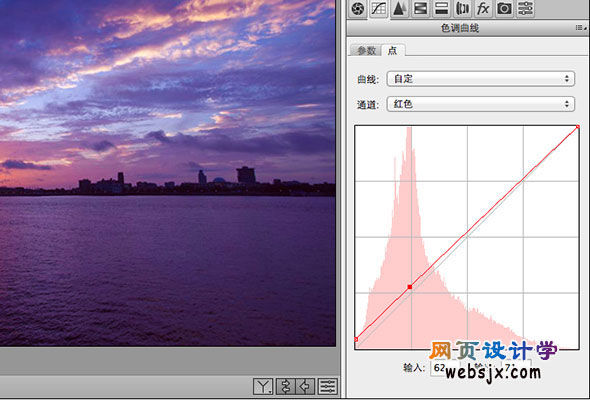
Task: Open the HSL / Grayscale panel icon
Action: (x=420, y=9)
